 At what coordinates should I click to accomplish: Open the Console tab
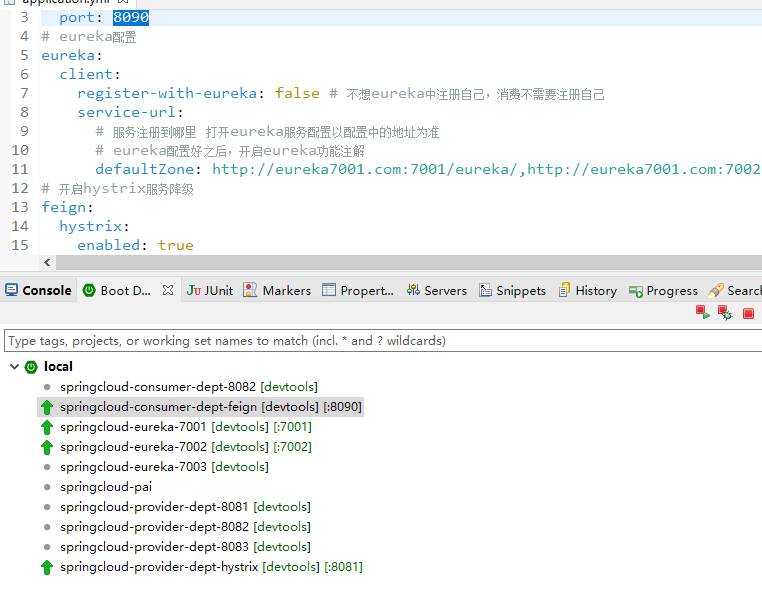[x=38, y=290]
